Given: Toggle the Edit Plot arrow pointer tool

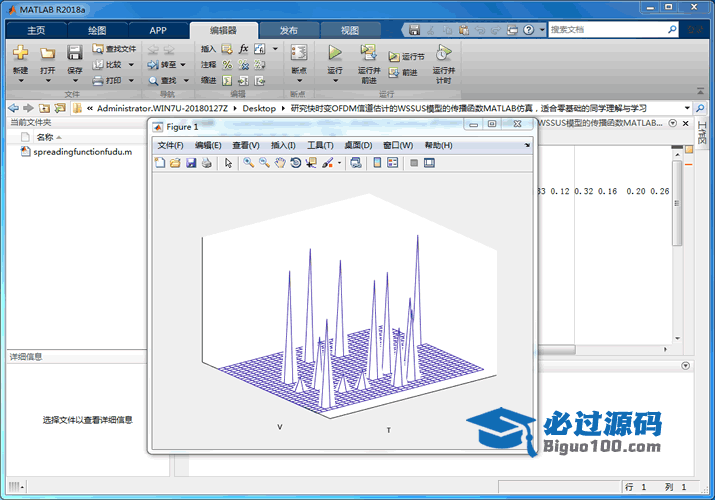Looking at the screenshot, I should pos(228,163).
